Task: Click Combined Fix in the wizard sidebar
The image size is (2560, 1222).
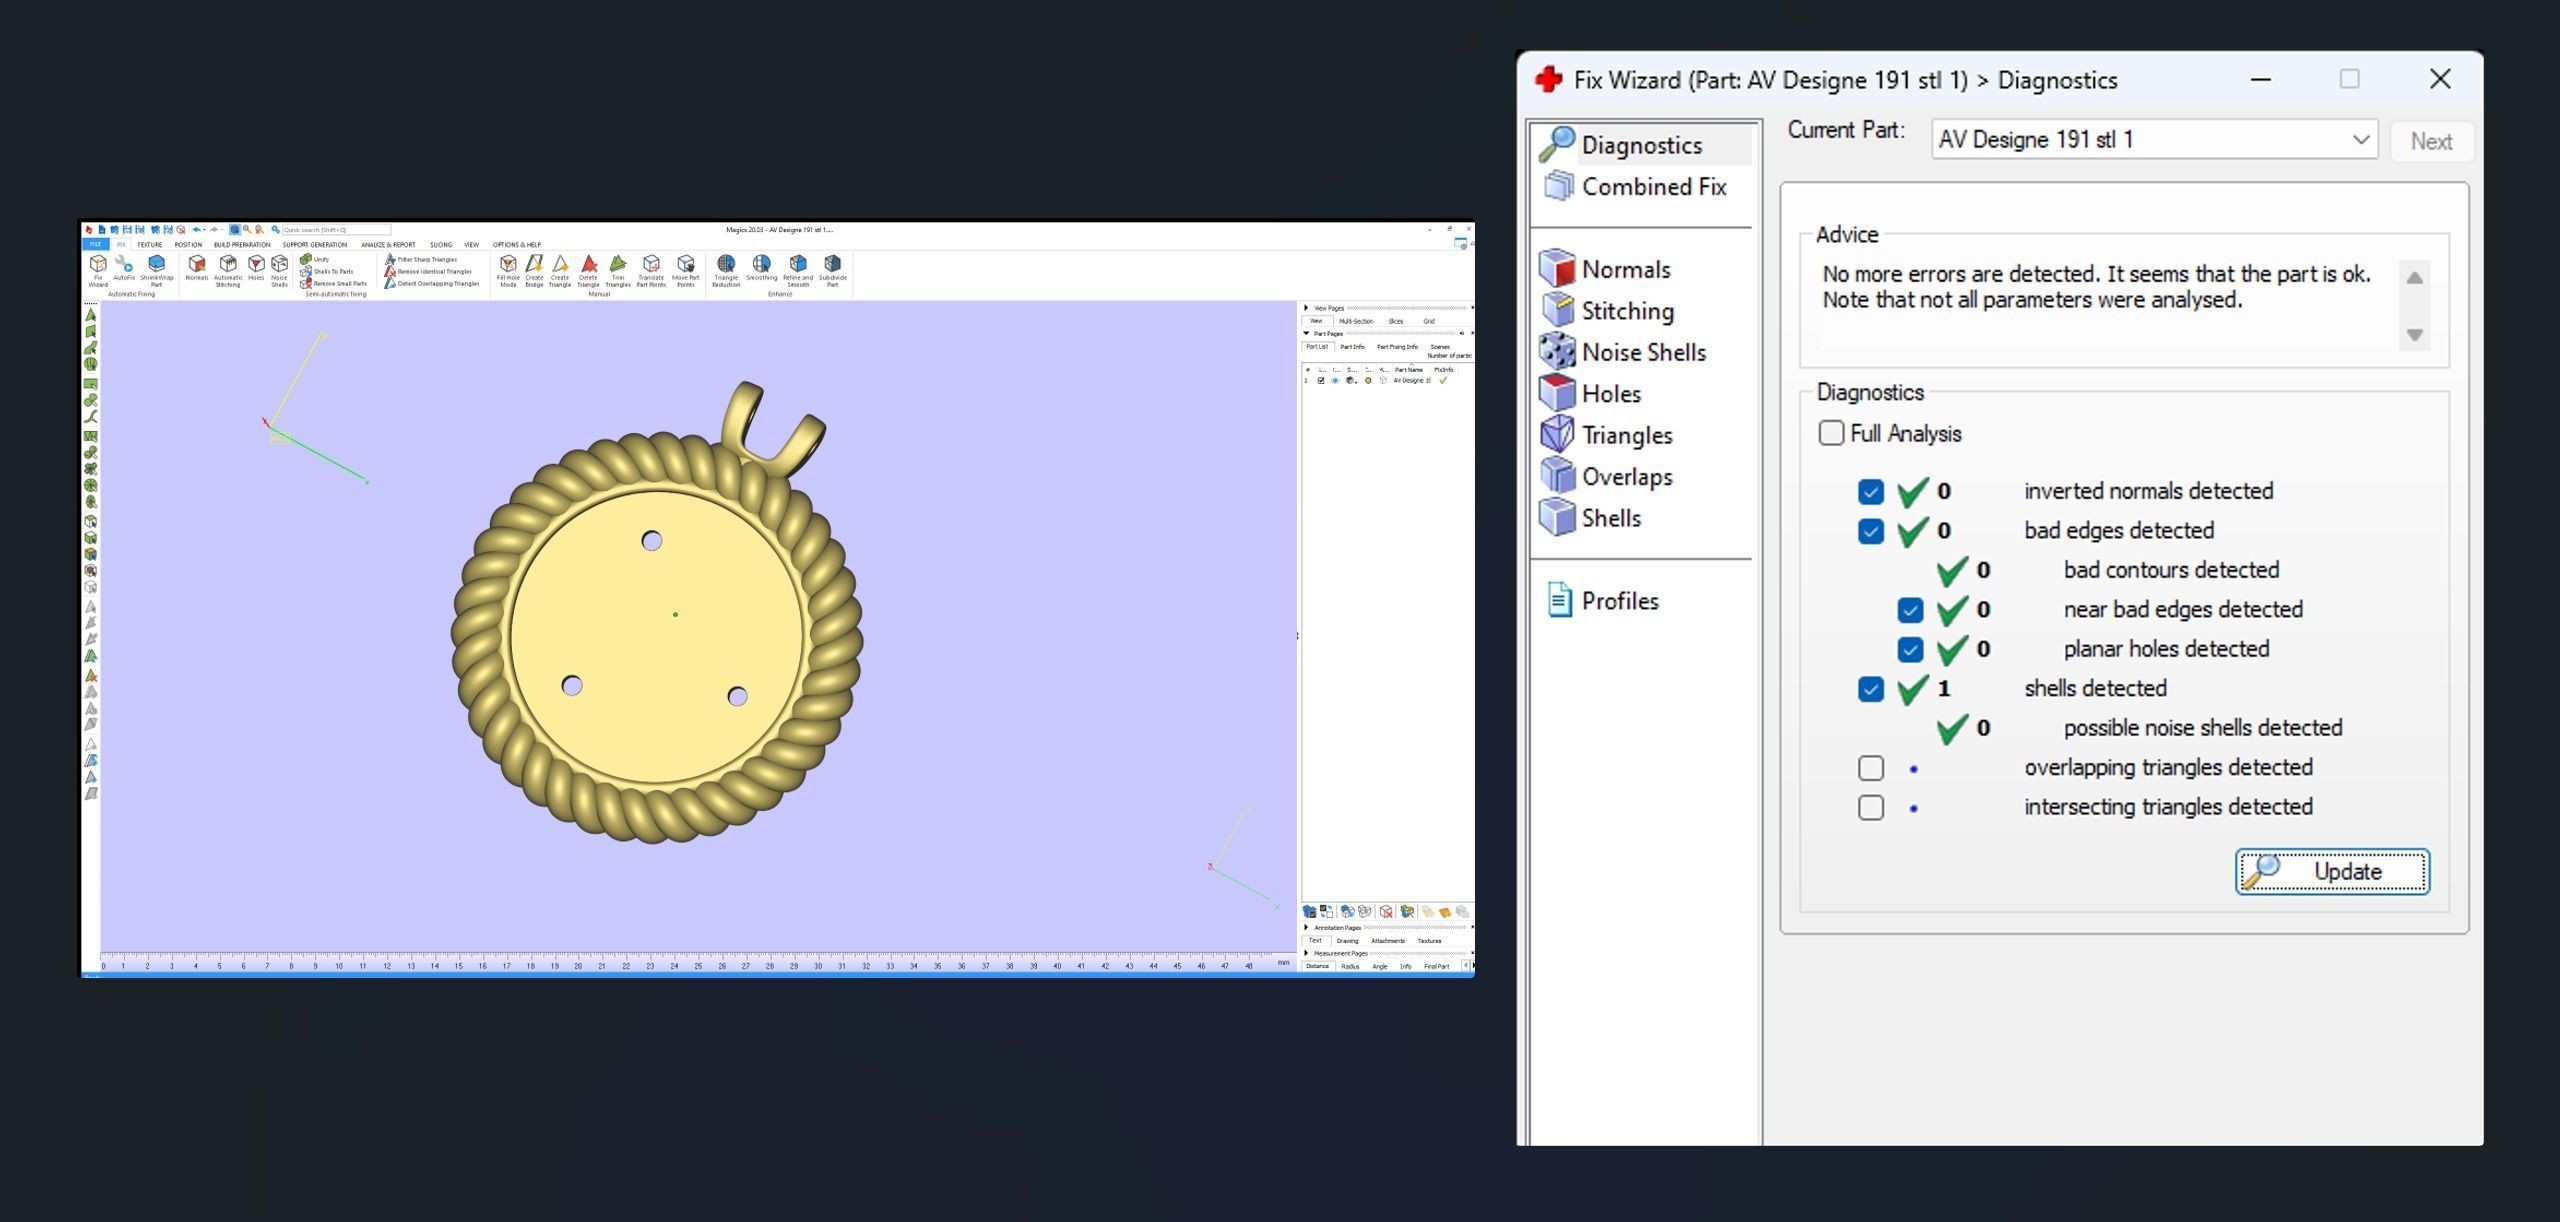Action: click(x=1652, y=187)
